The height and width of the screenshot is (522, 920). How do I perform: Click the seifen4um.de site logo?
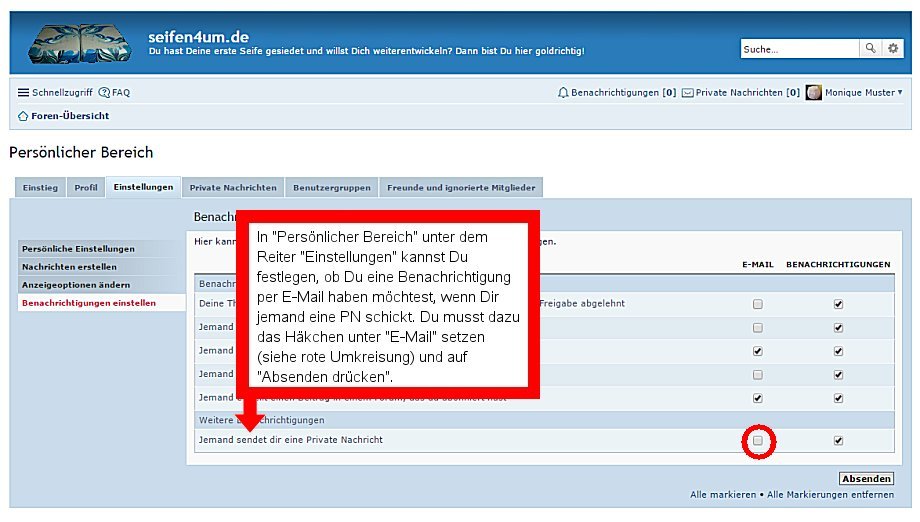point(79,43)
